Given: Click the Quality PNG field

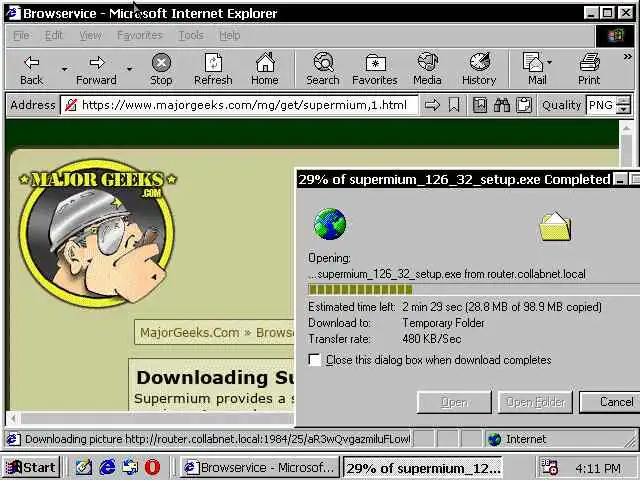Looking at the screenshot, I should pos(601,105).
